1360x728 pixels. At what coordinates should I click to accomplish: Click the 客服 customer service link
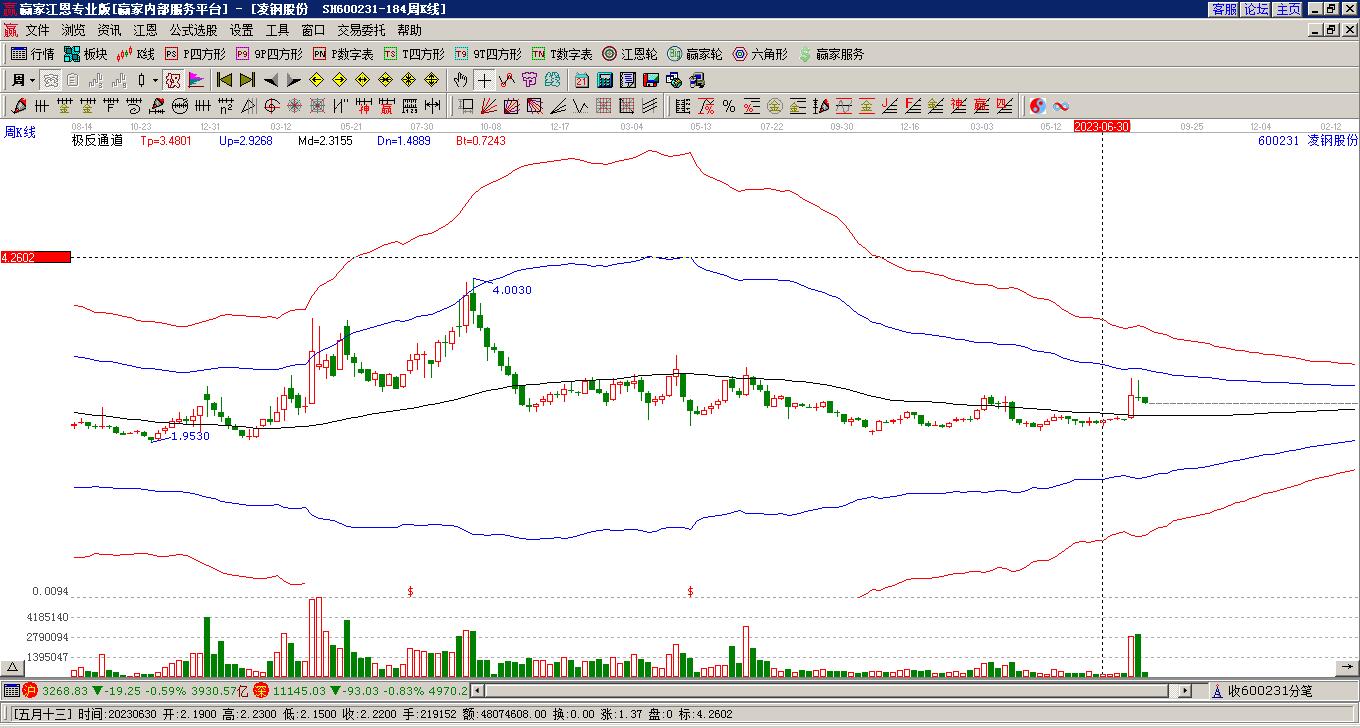pyautogui.click(x=1225, y=9)
